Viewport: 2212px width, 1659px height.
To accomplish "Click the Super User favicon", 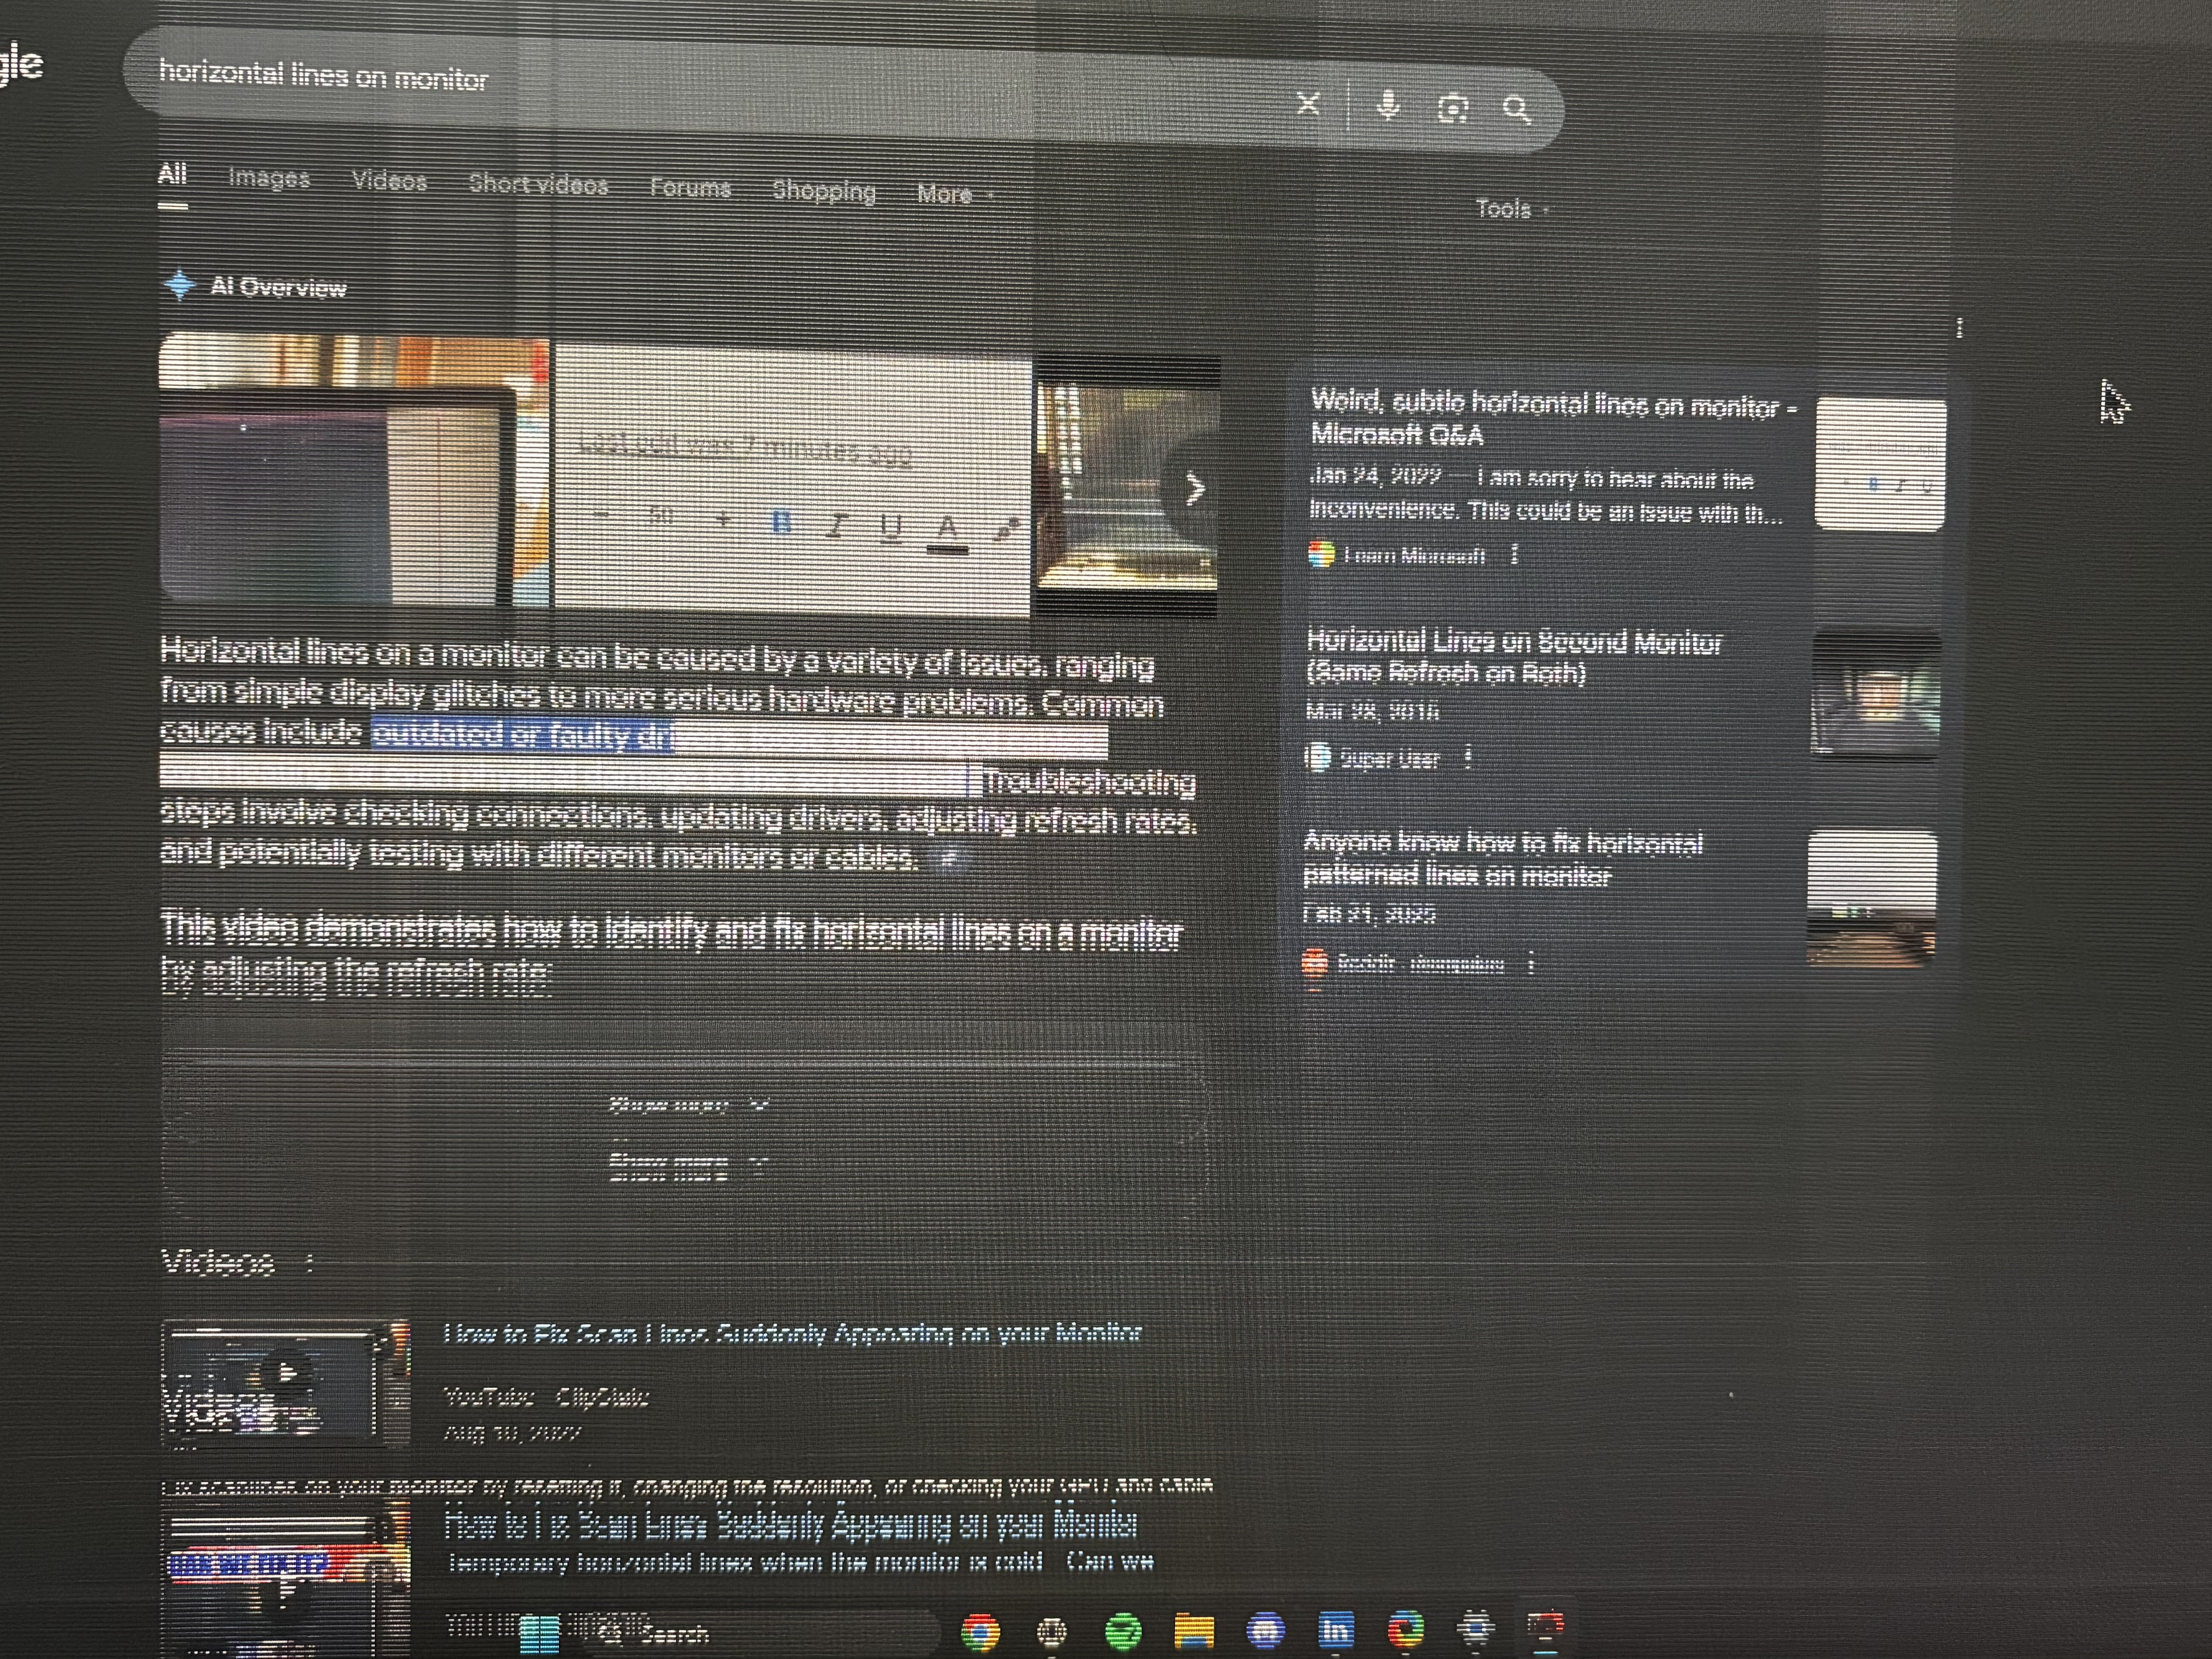I will point(1318,757).
